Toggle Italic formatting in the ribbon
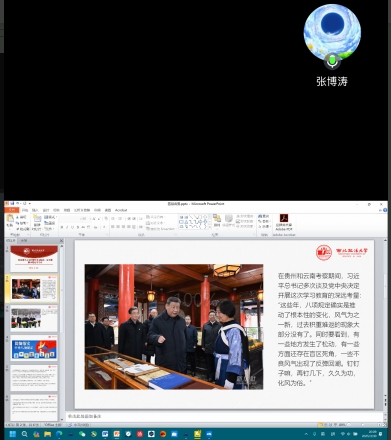This screenshot has width=391, height=440. [x=67, y=227]
